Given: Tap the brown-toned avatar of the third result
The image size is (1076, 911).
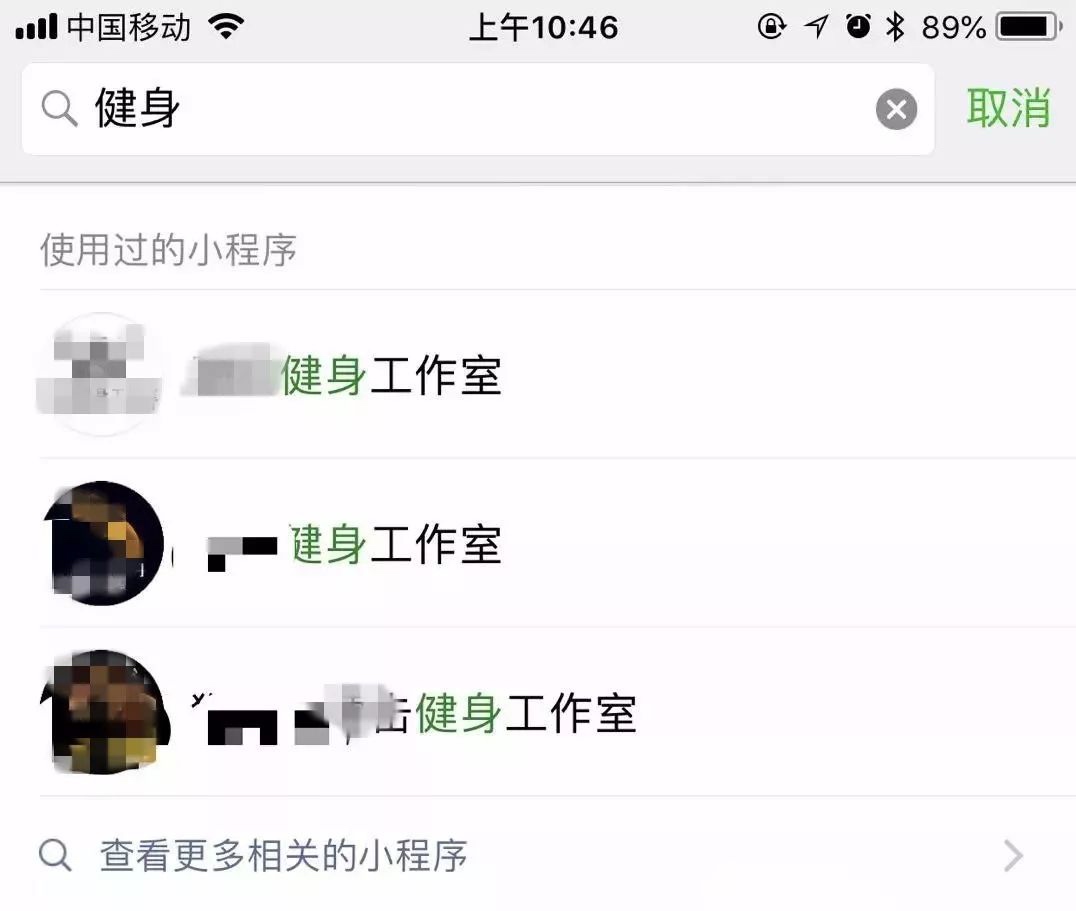Looking at the screenshot, I should point(104,711).
